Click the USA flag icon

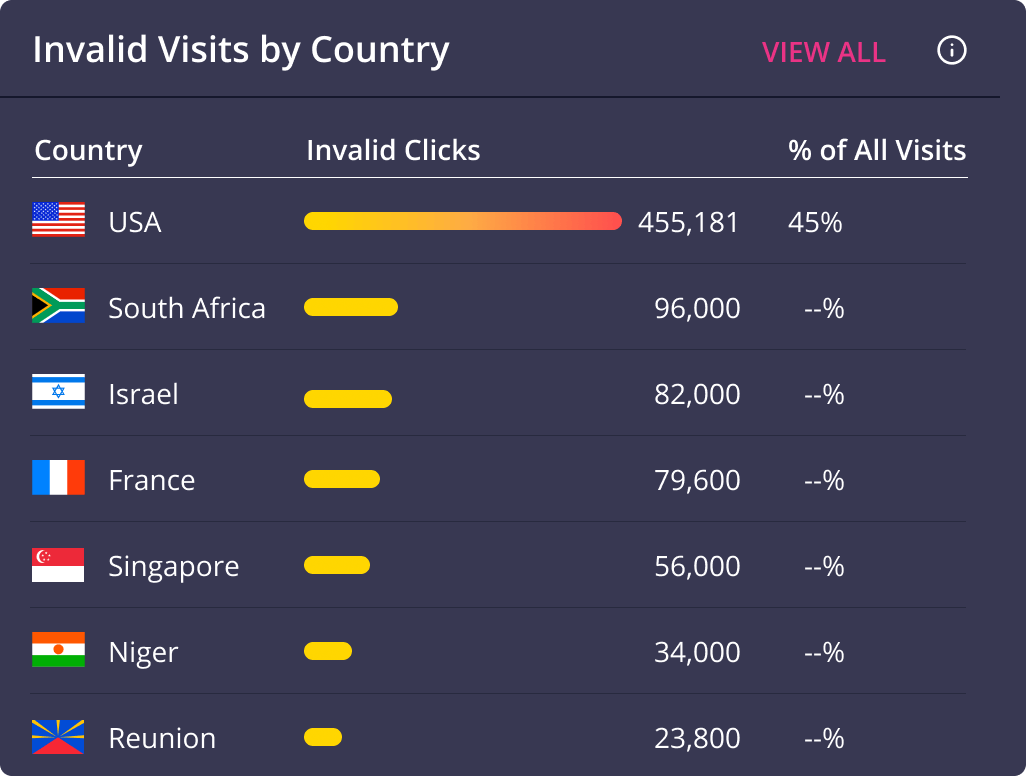click(58, 219)
